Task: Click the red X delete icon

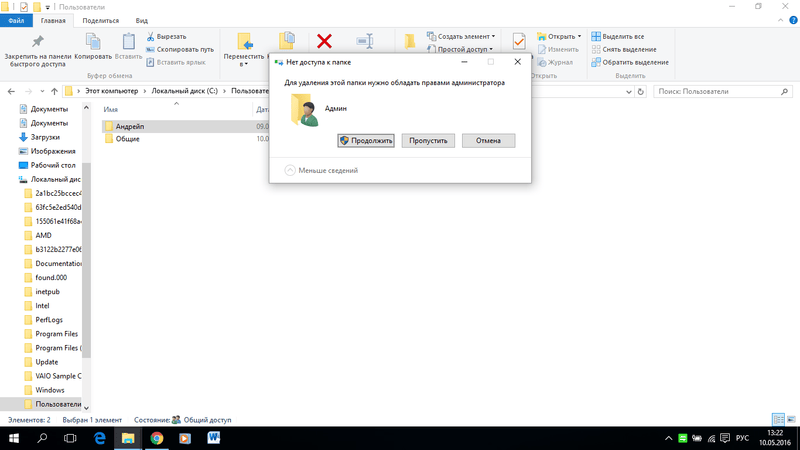Action: tap(324, 41)
